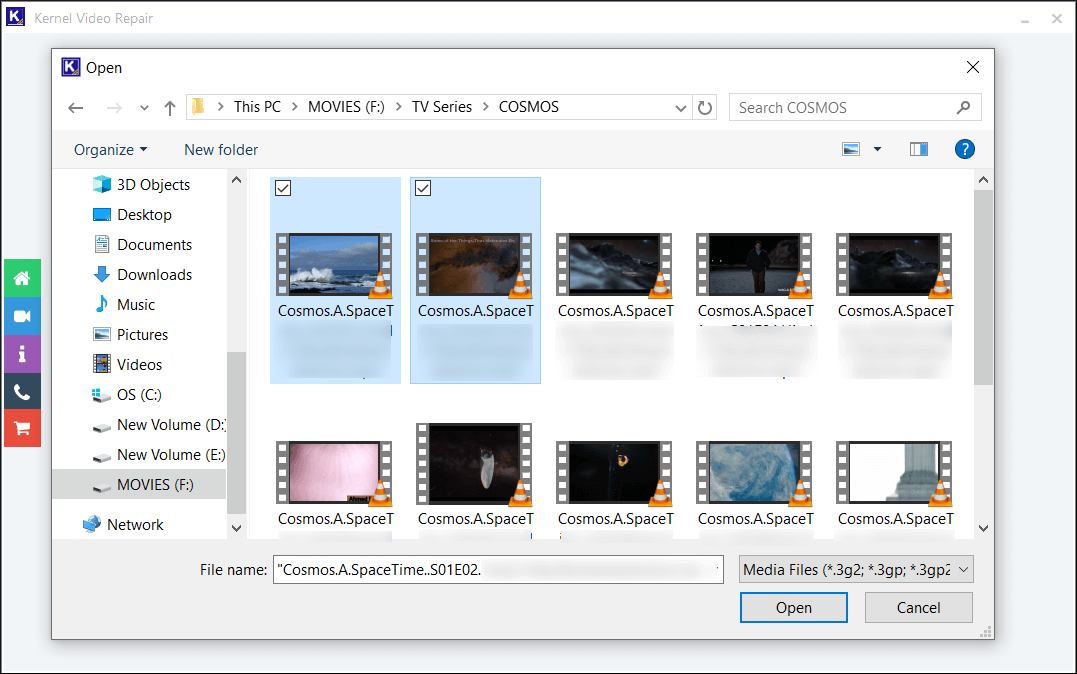
Task: Expand the recent locations dropdown arrow
Action: [144, 108]
